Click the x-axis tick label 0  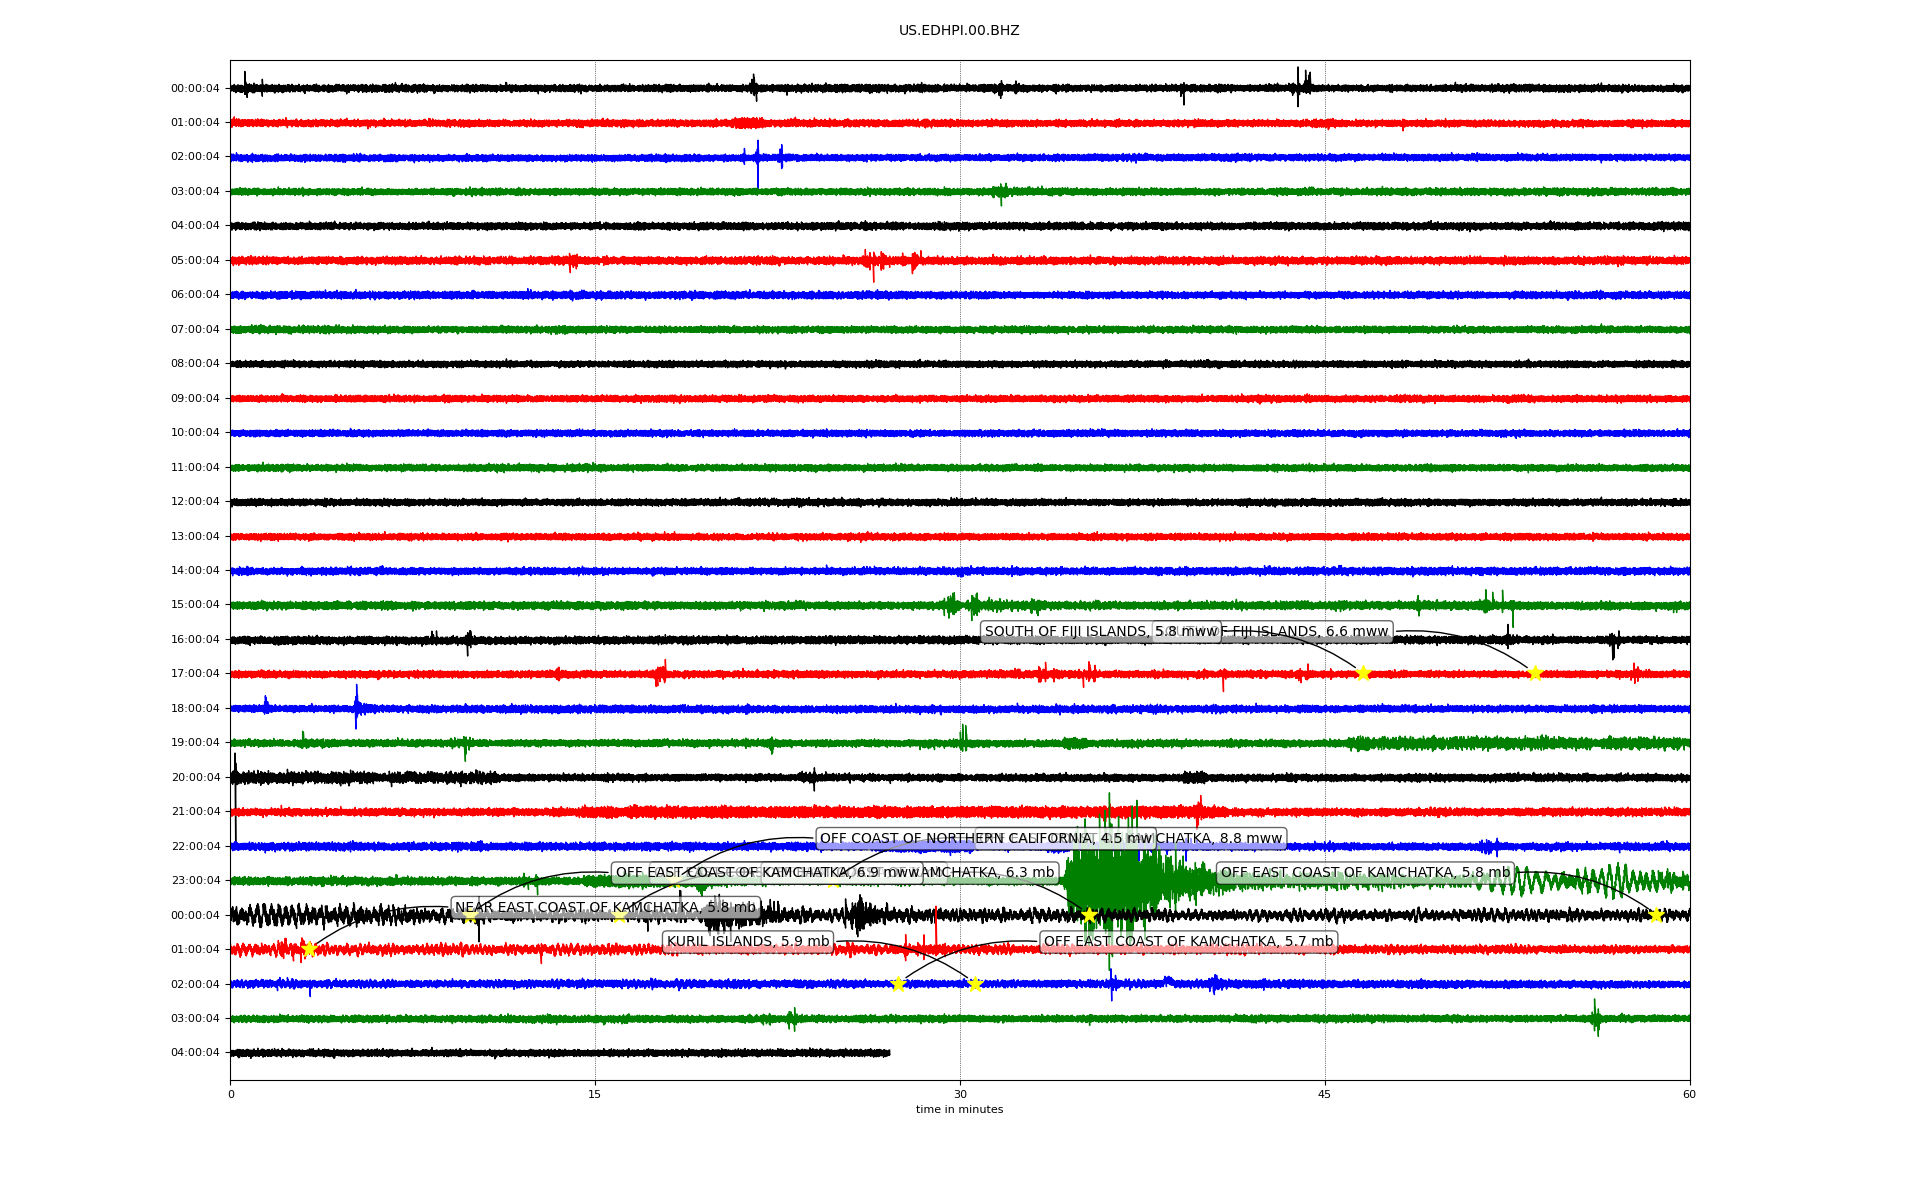pyautogui.click(x=231, y=1094)
